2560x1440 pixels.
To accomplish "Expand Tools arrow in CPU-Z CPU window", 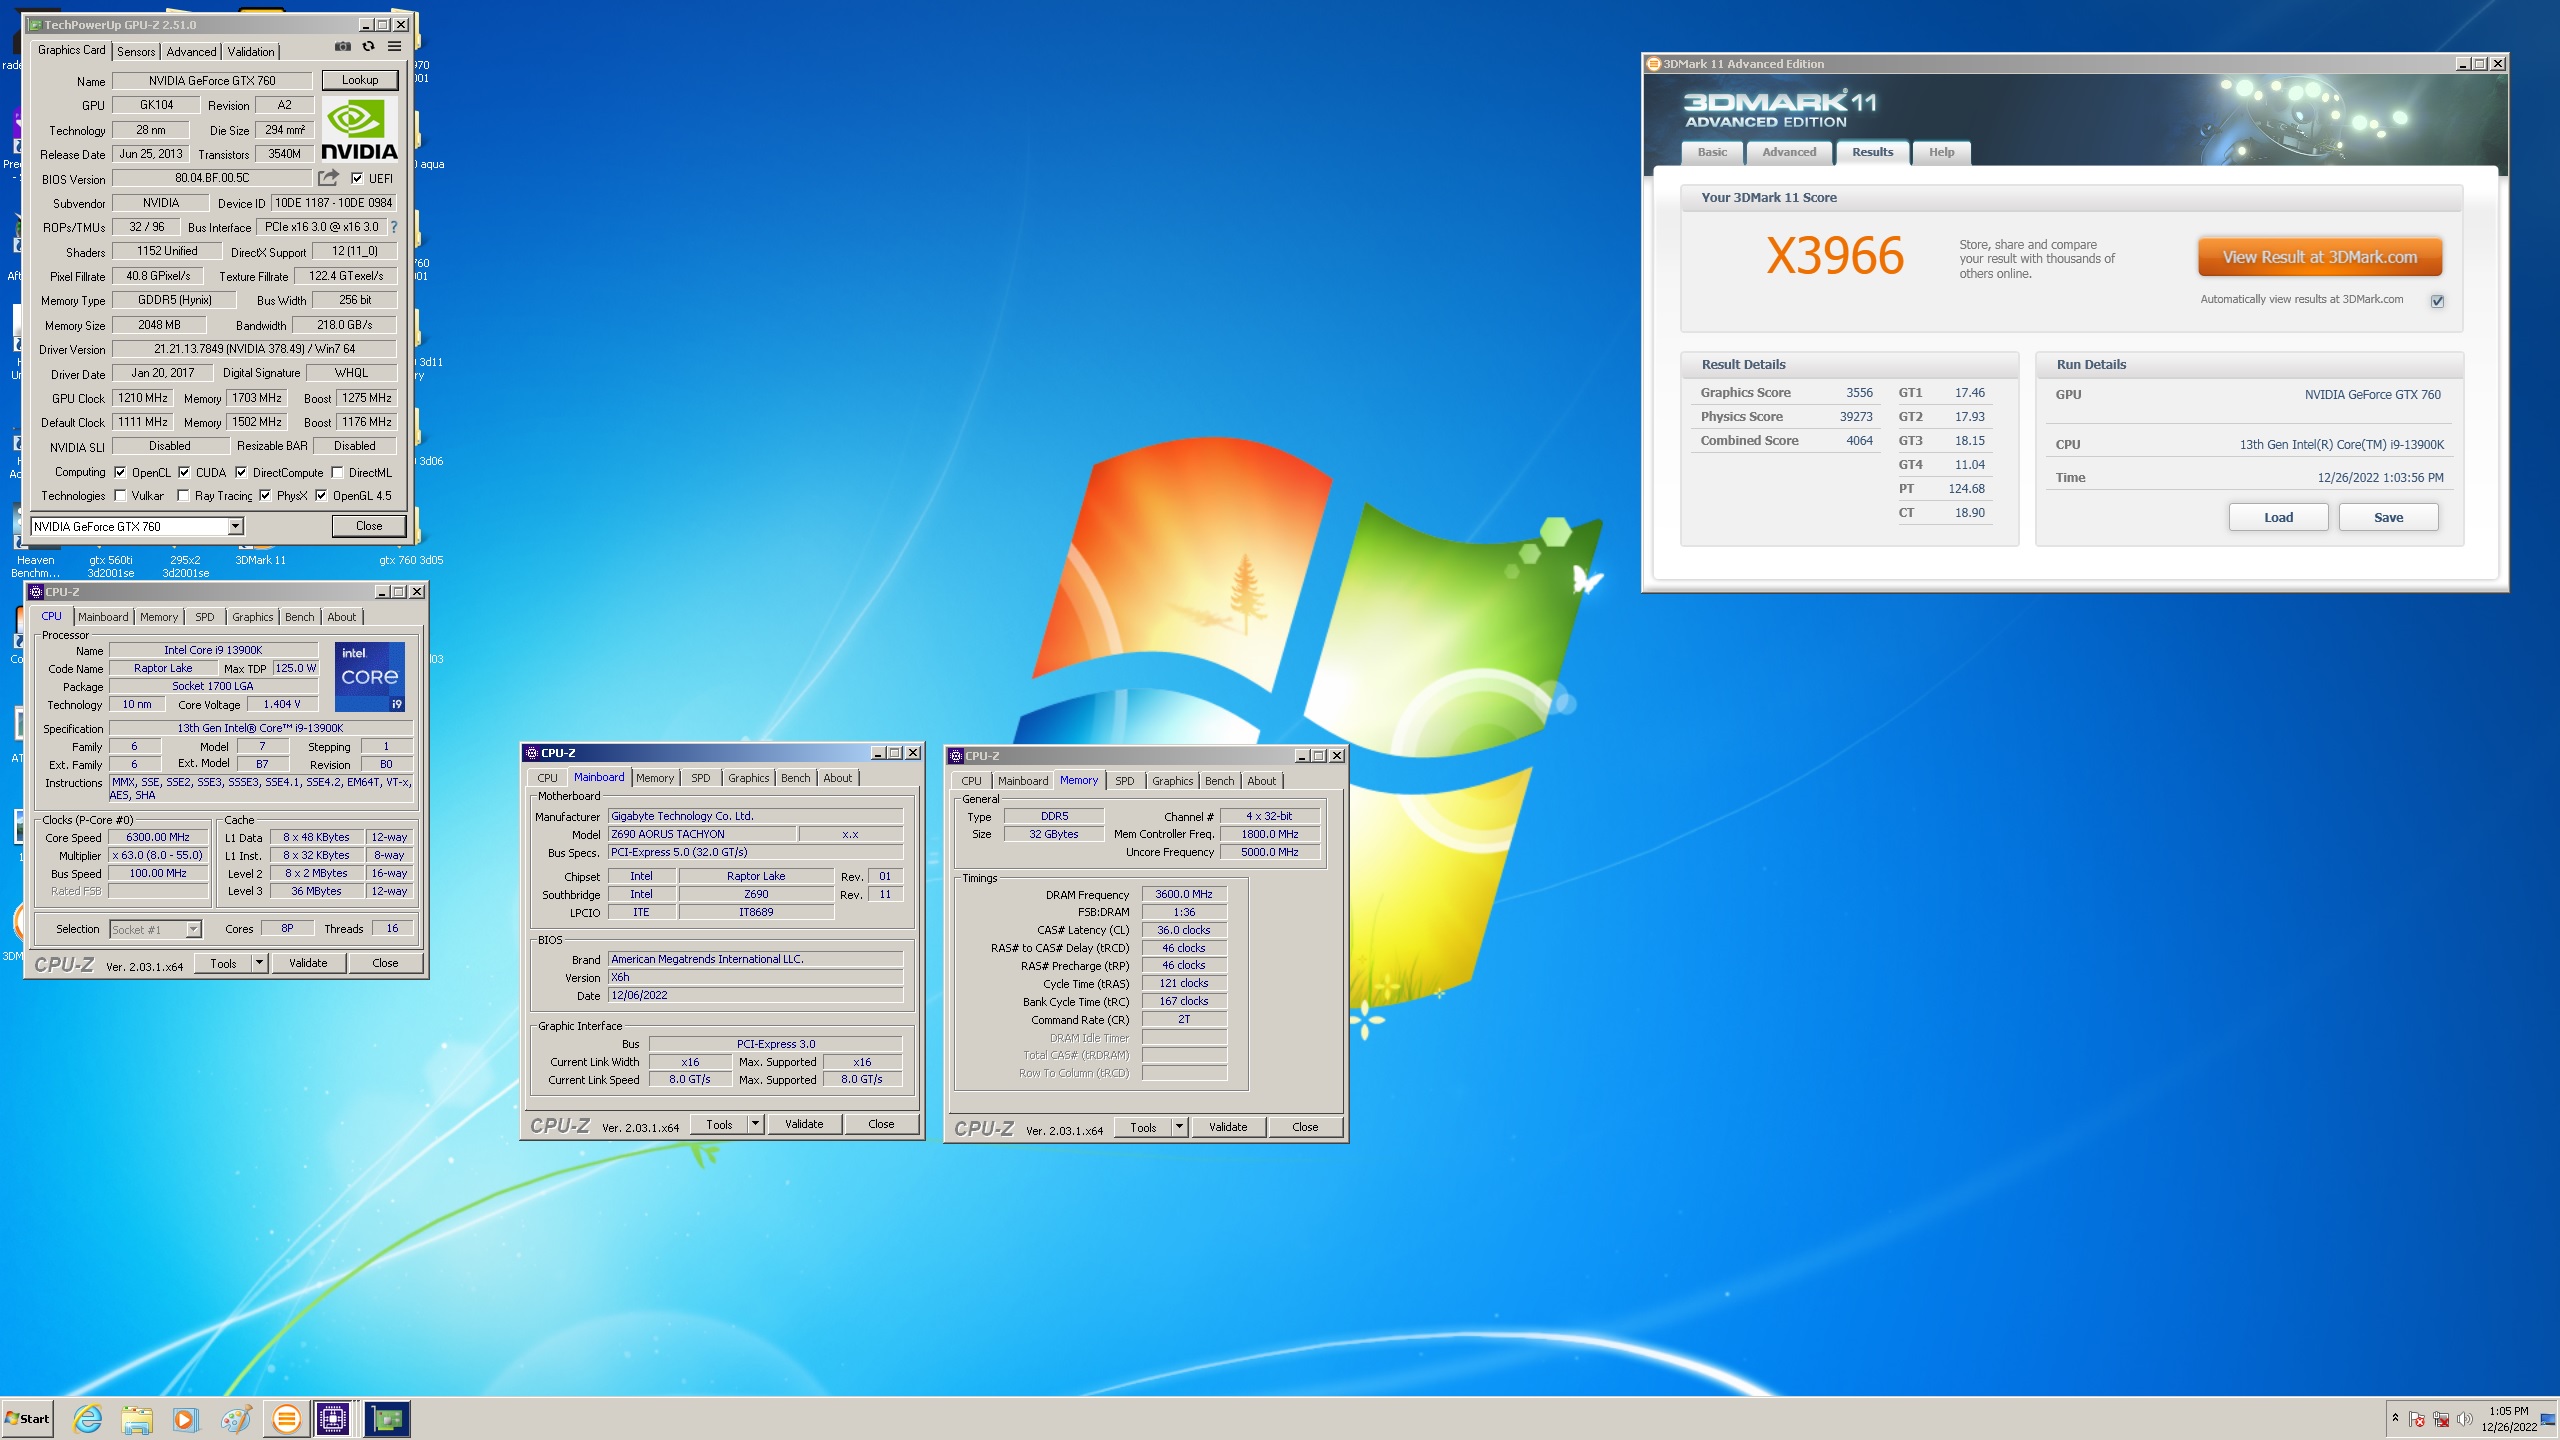I will point(259,963).
